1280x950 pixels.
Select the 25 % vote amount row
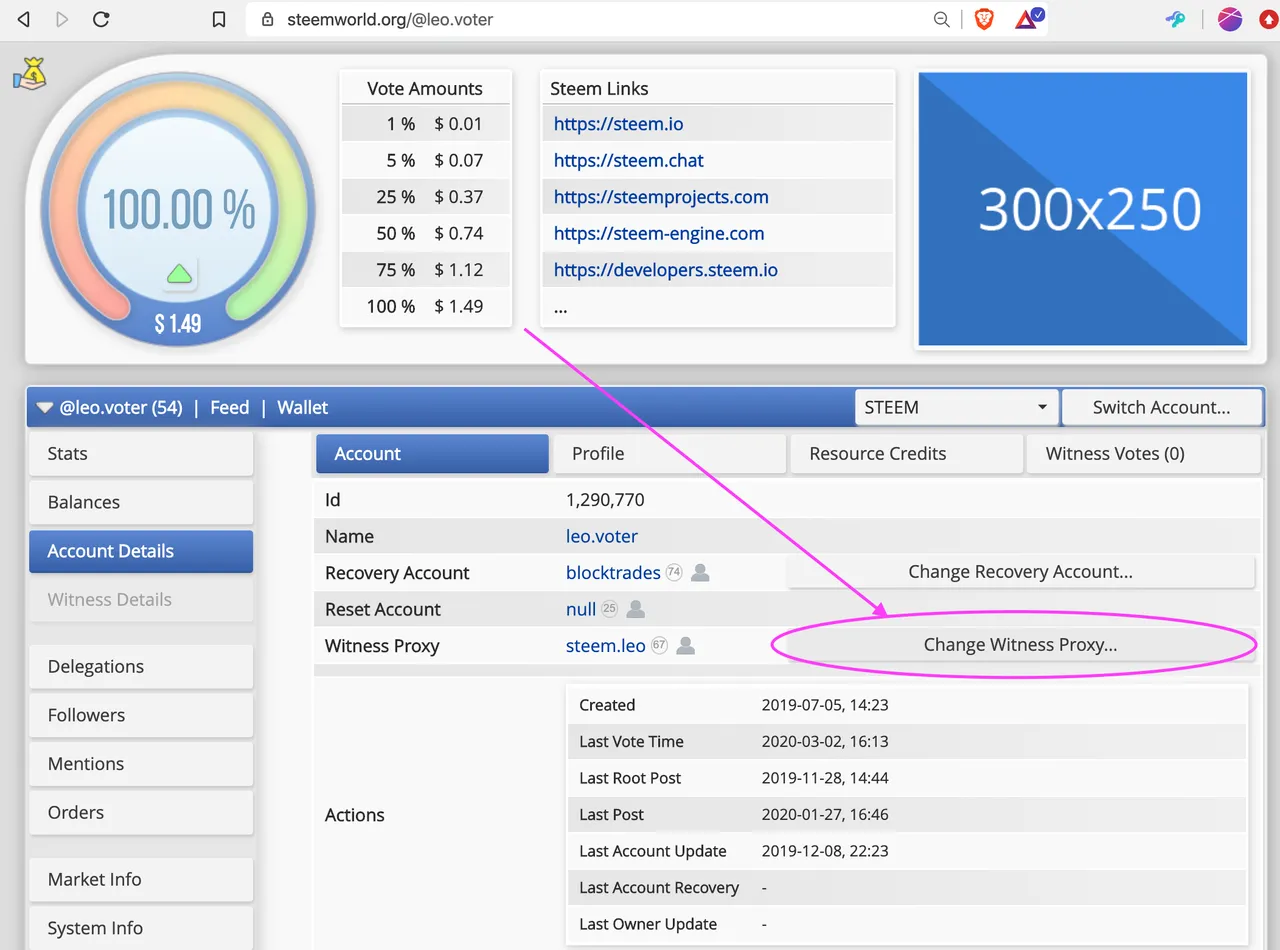coord(425,197)
